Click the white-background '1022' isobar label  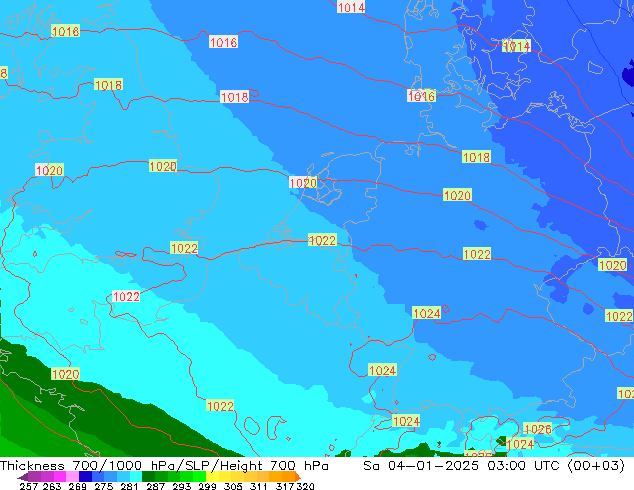[126, 296]
